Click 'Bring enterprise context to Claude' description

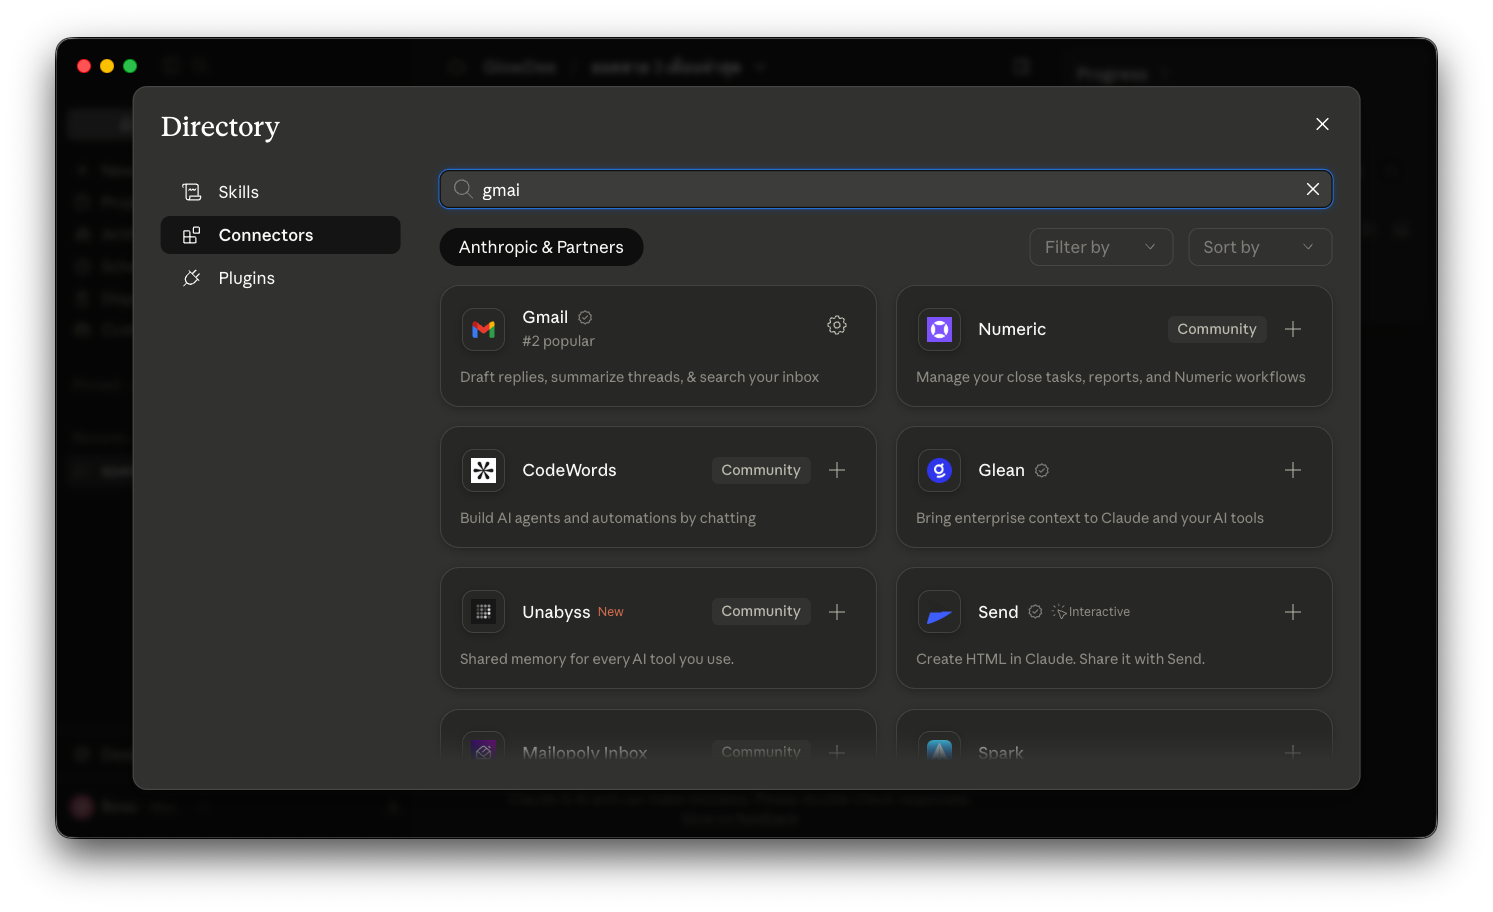[x=1090, y=518]
